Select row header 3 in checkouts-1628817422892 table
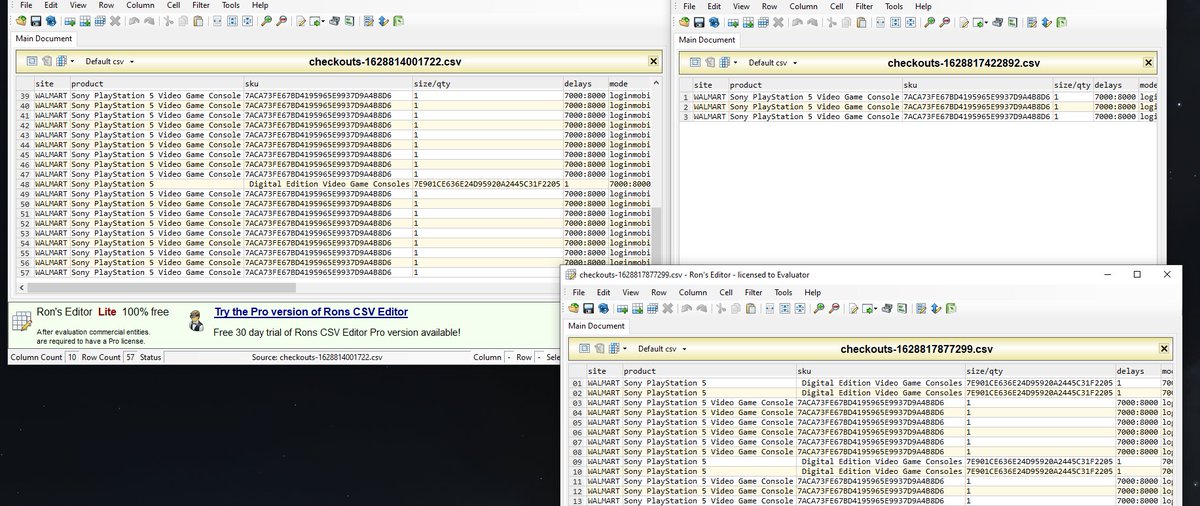 pos(685,117)
